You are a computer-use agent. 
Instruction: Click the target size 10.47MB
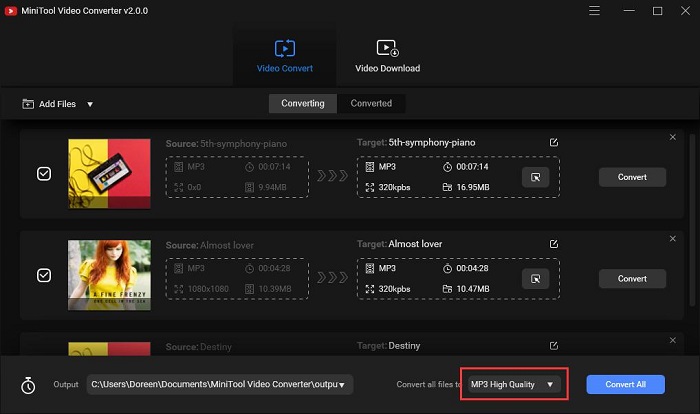click(x=473, y=289)
